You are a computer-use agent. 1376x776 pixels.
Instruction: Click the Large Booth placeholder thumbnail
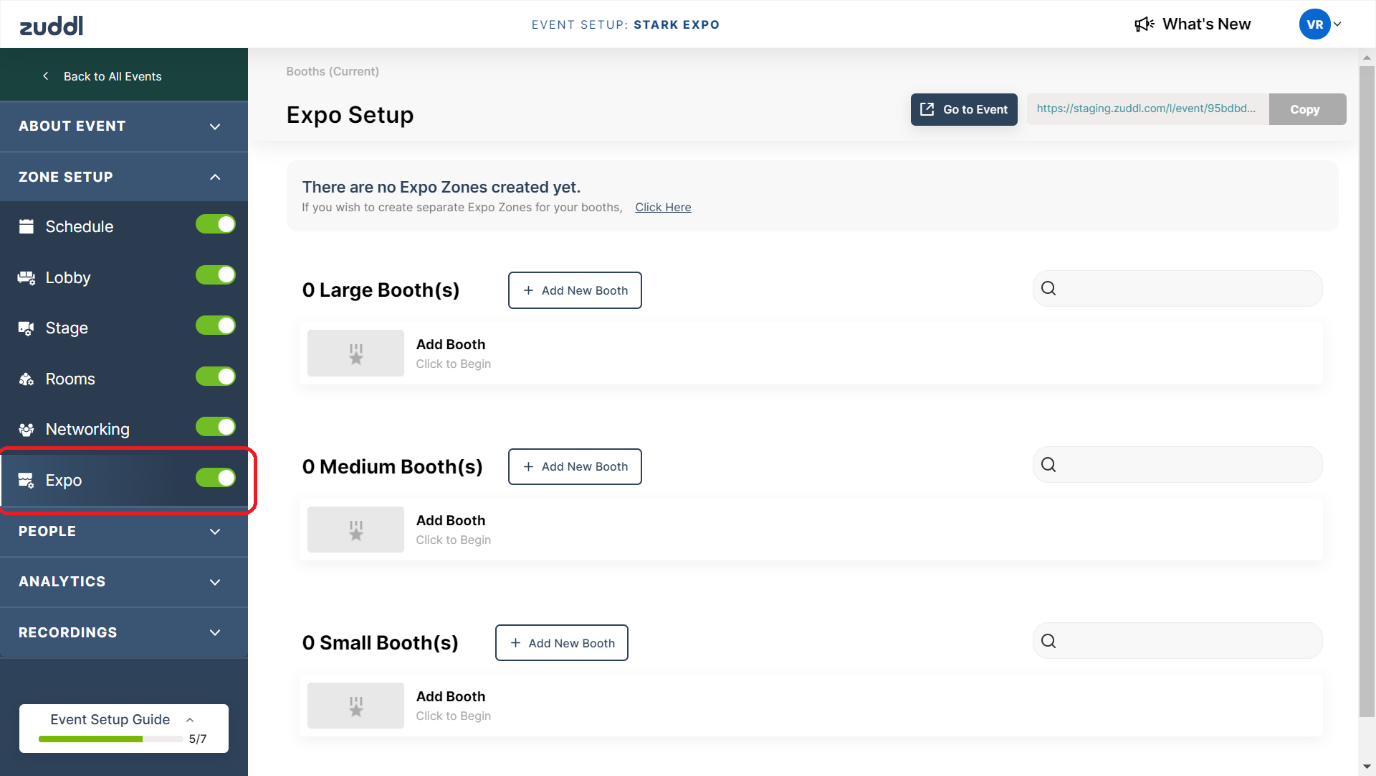[355, 353]
